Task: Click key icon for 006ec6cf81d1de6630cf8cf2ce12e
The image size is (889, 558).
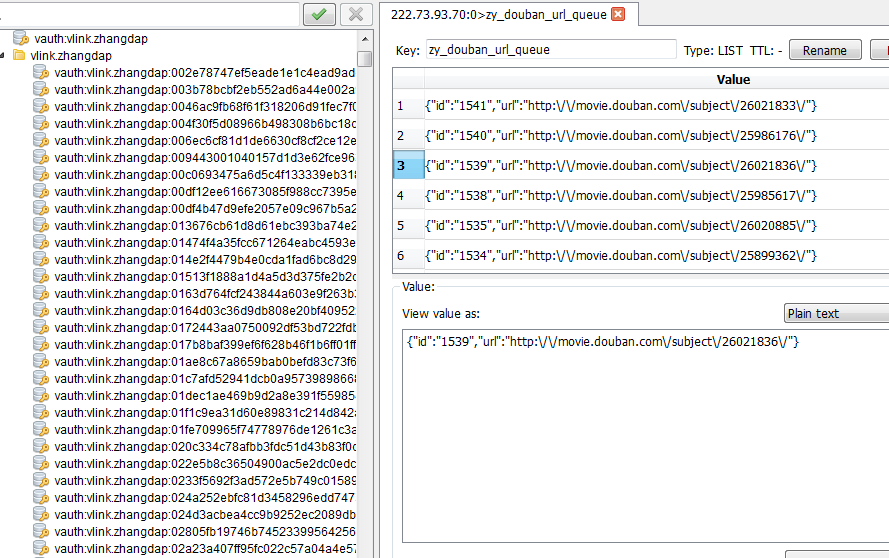Action: (x=41, y=140)
